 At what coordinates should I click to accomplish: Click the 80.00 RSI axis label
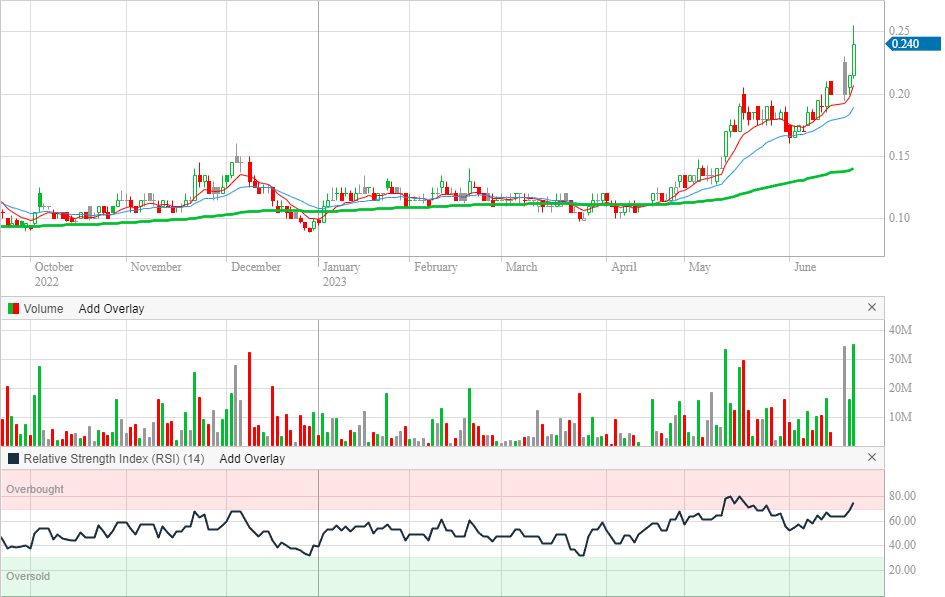pyautogui.click(x=904, y=497)
